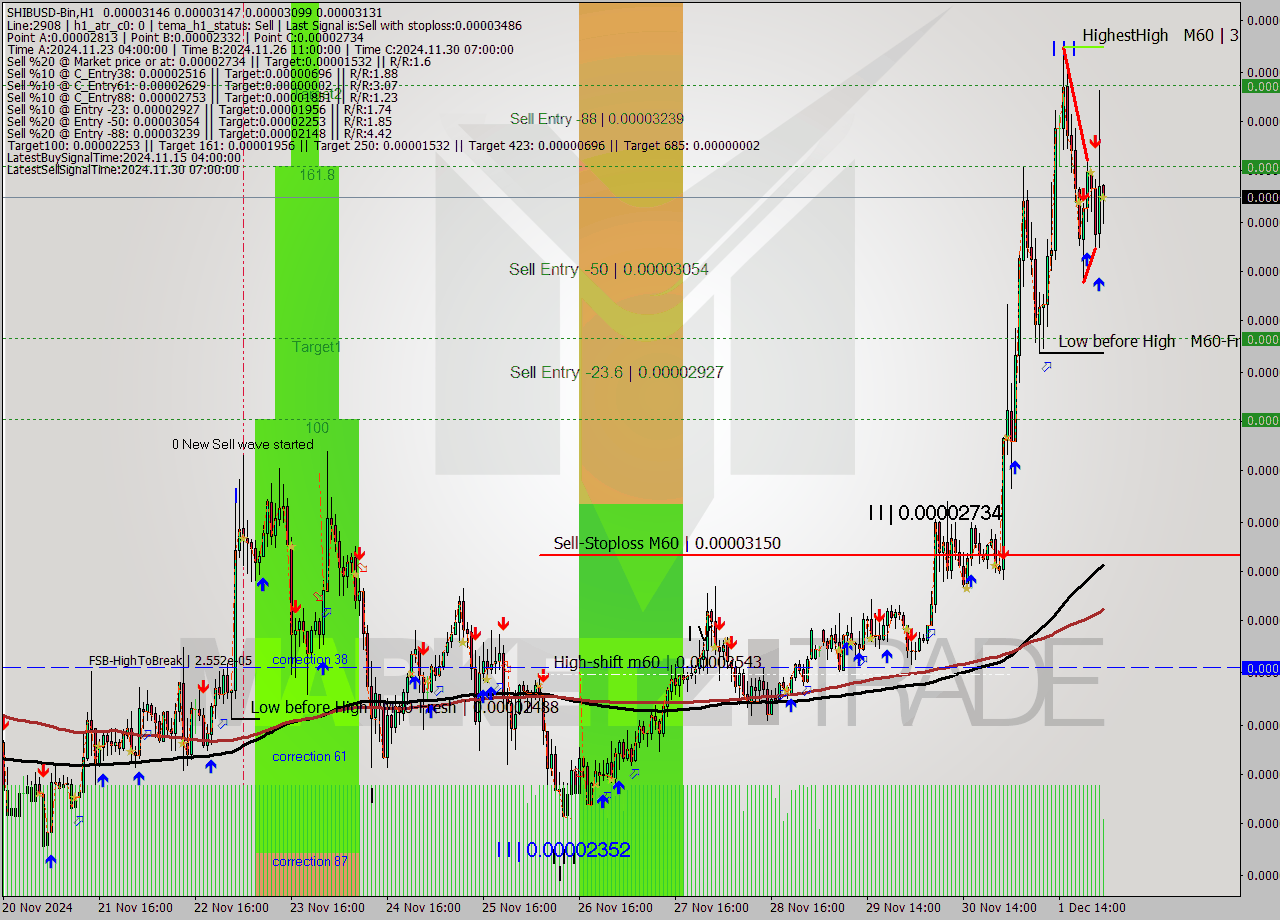1280x920 pixels.
Task: Click the '24 Nov 16:00' time label
Action: [423, 908]
